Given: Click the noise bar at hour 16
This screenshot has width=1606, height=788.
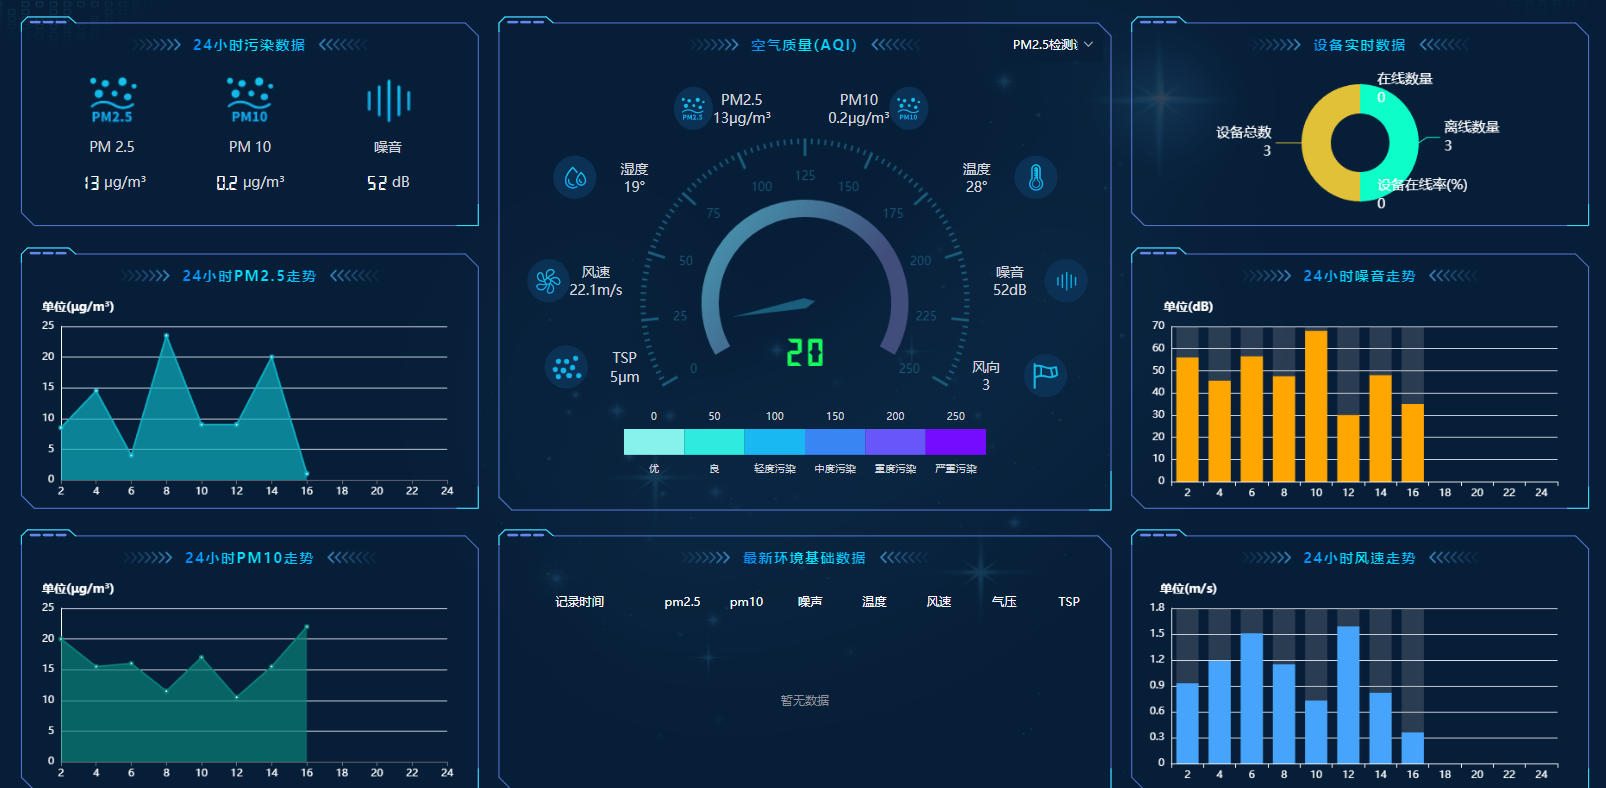Looking at the screenshot, I should tap(1412, 443).
